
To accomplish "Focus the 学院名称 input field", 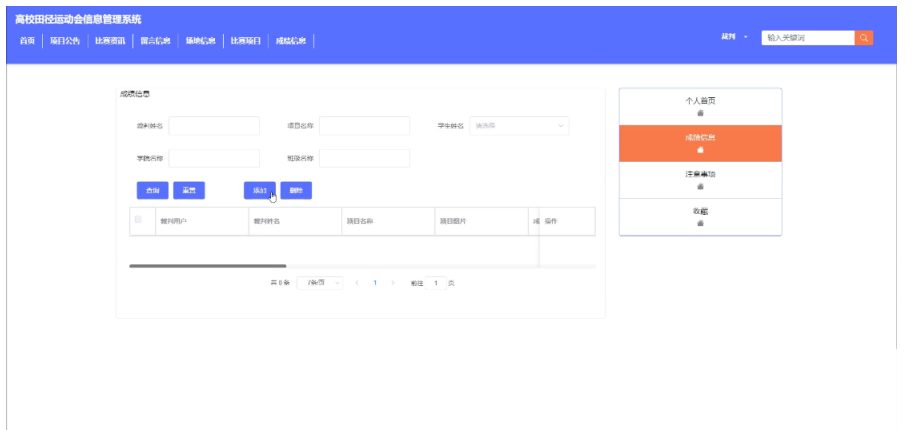I will tap(214, 158).
